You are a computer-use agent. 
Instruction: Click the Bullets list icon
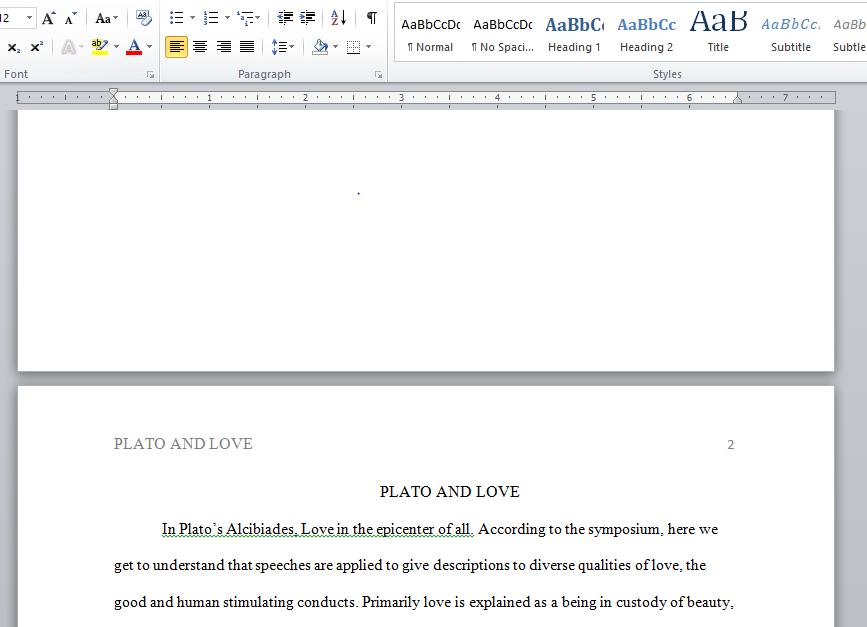177,18
